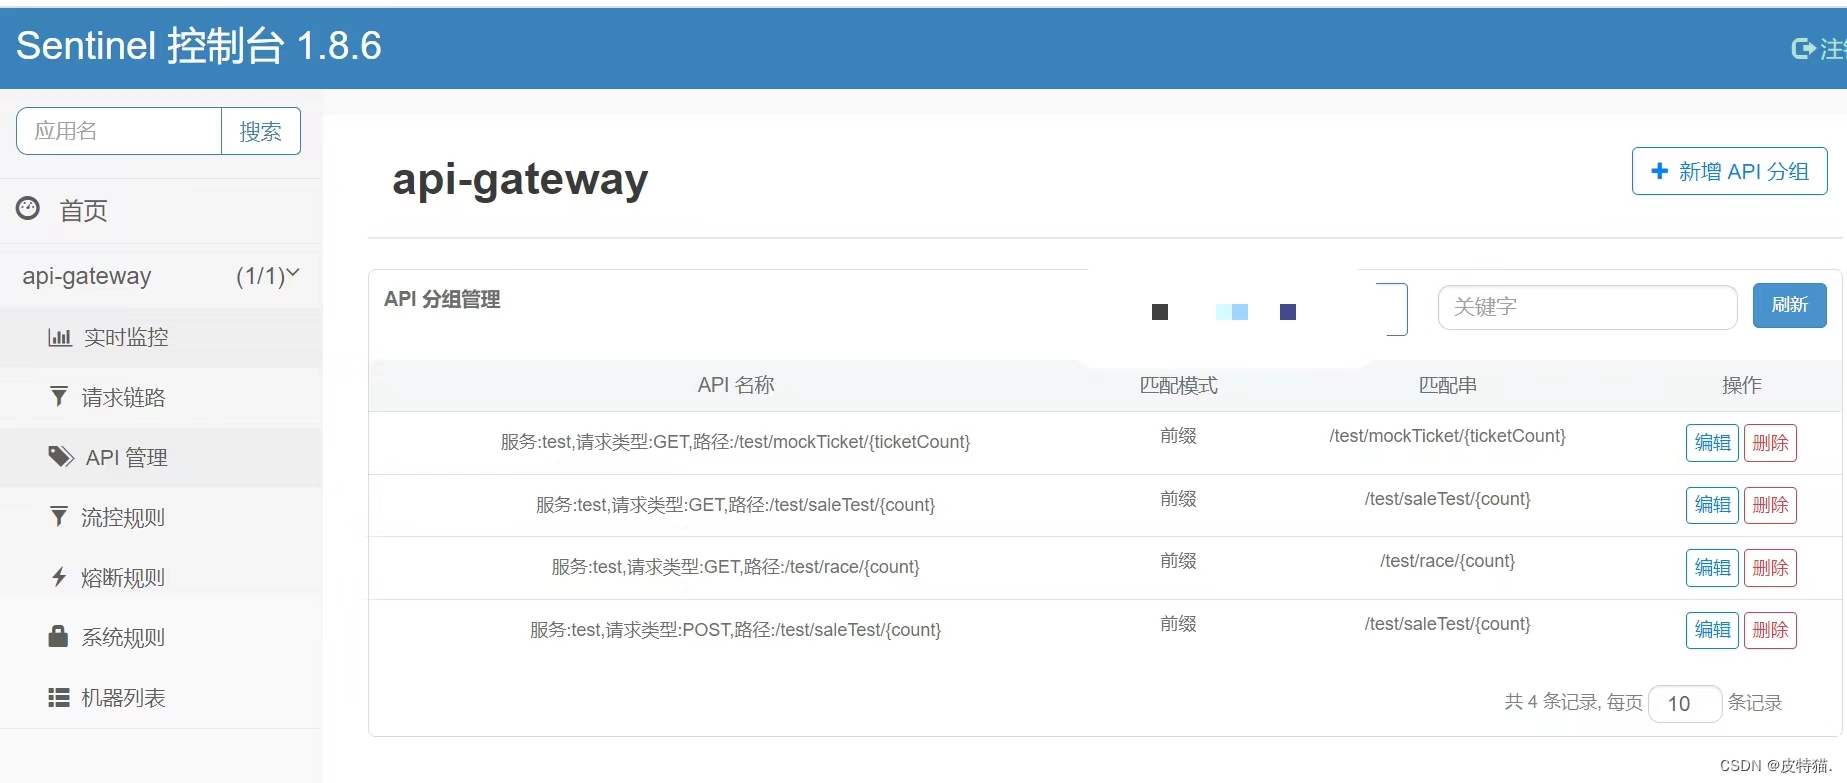
Task: Click the 匹配模式 column header
Action: (1178, 385)
